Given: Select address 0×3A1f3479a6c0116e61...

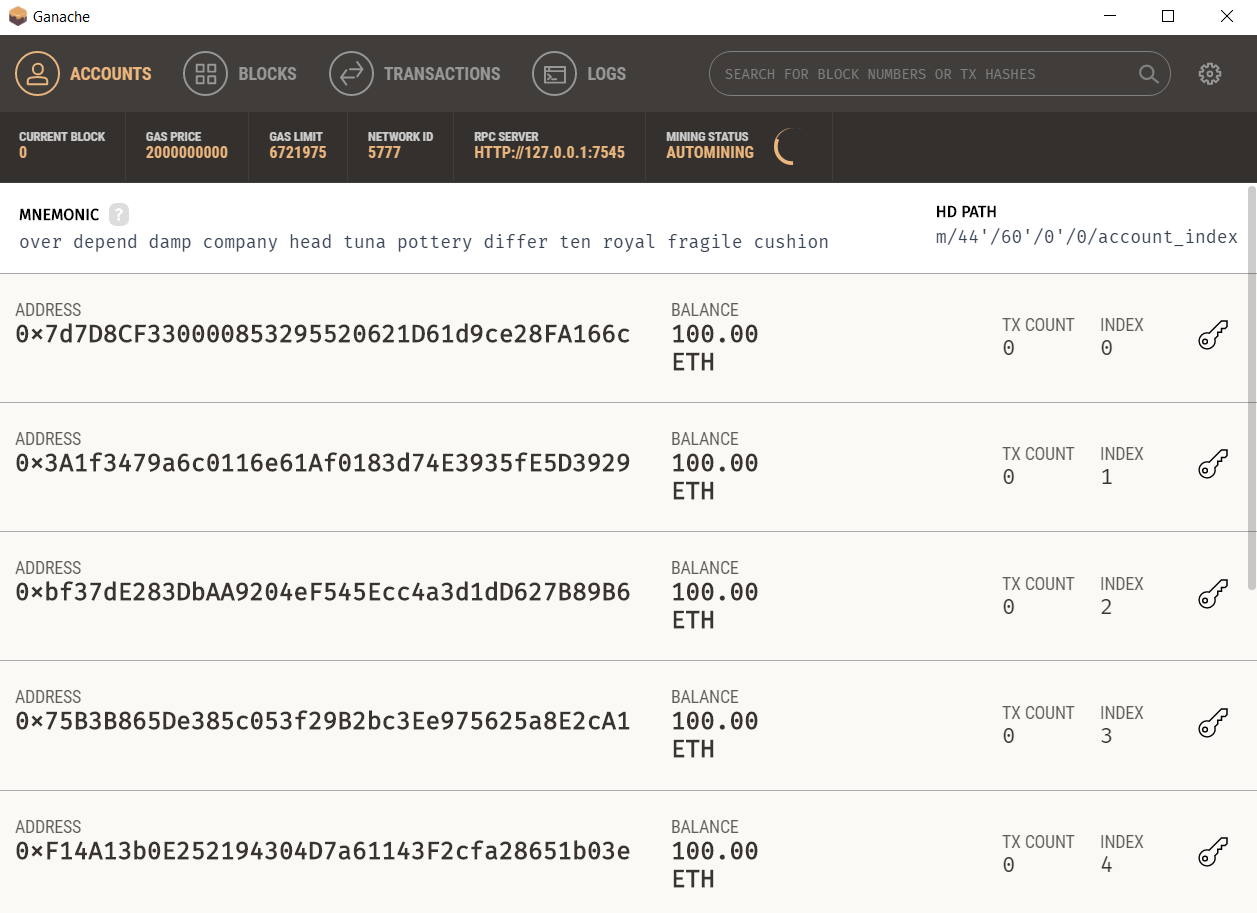Looking at the screenshot, I should 323,464.
